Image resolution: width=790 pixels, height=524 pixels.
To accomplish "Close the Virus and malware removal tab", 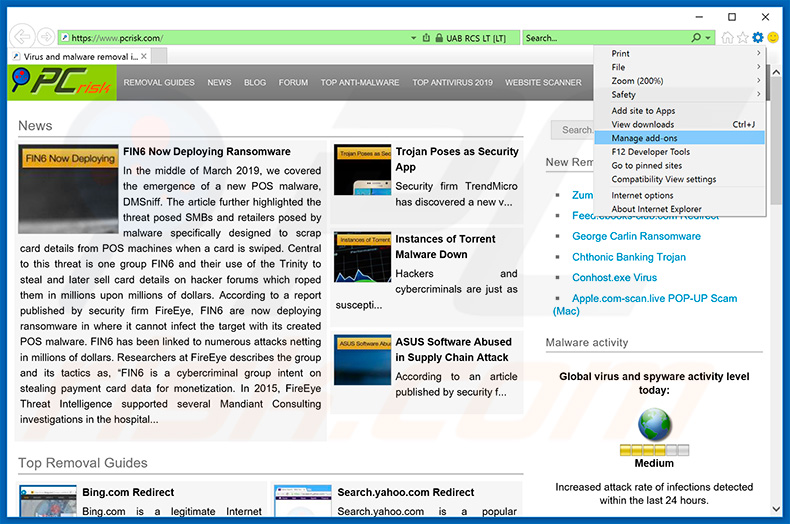I will pyautogui.click(x=144, y=56).
